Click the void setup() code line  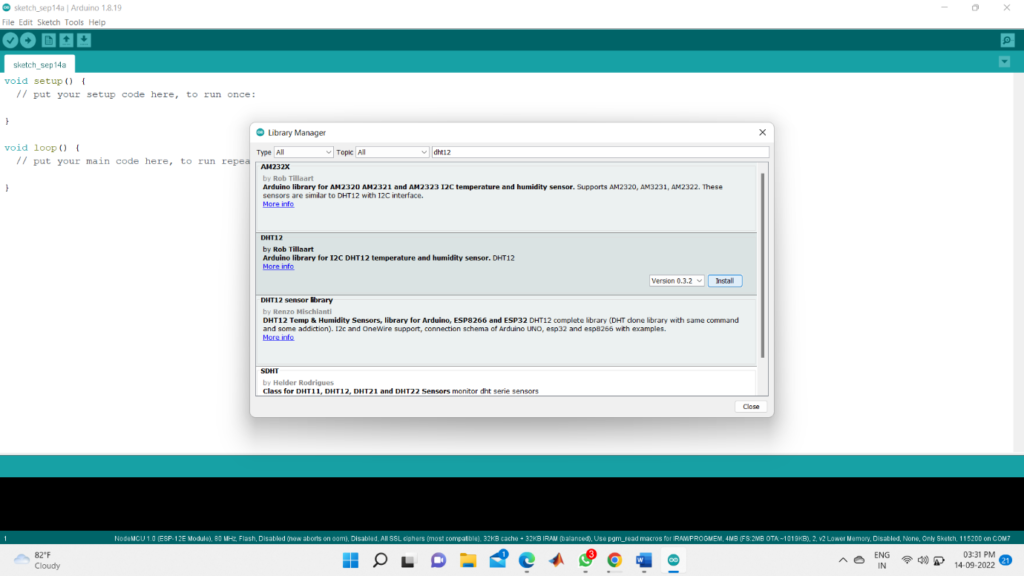[45, 81]
